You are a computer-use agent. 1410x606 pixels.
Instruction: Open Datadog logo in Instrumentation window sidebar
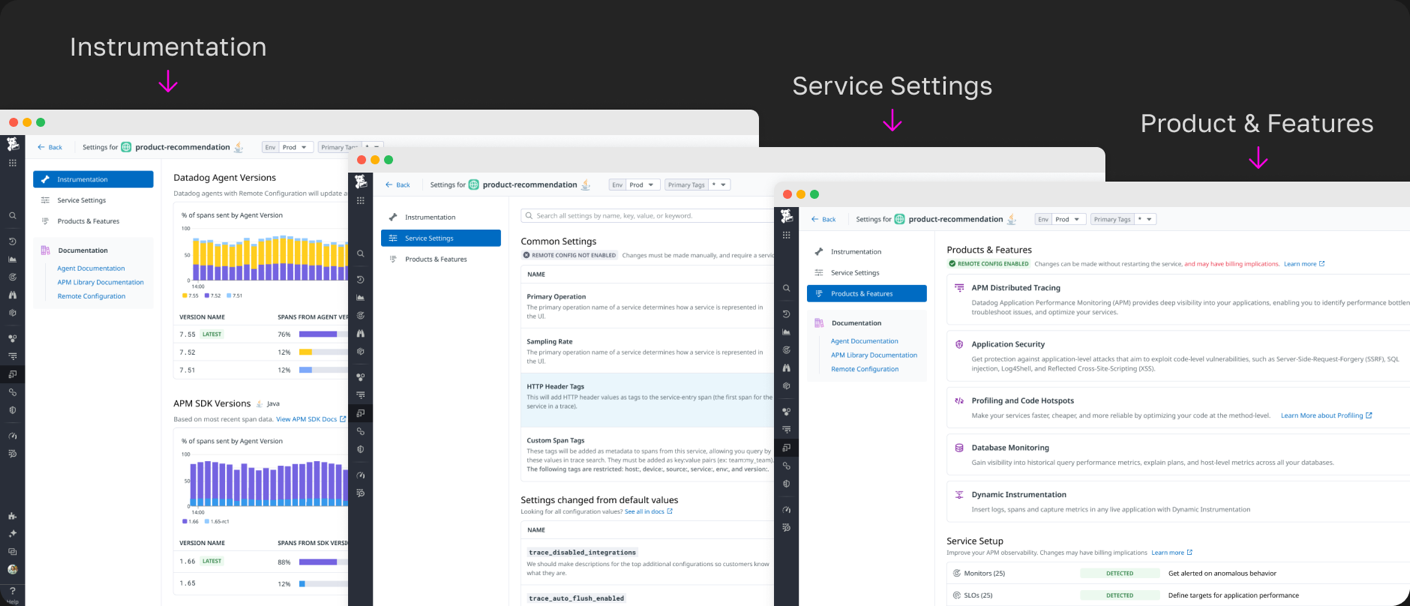(x=13, y=145)
